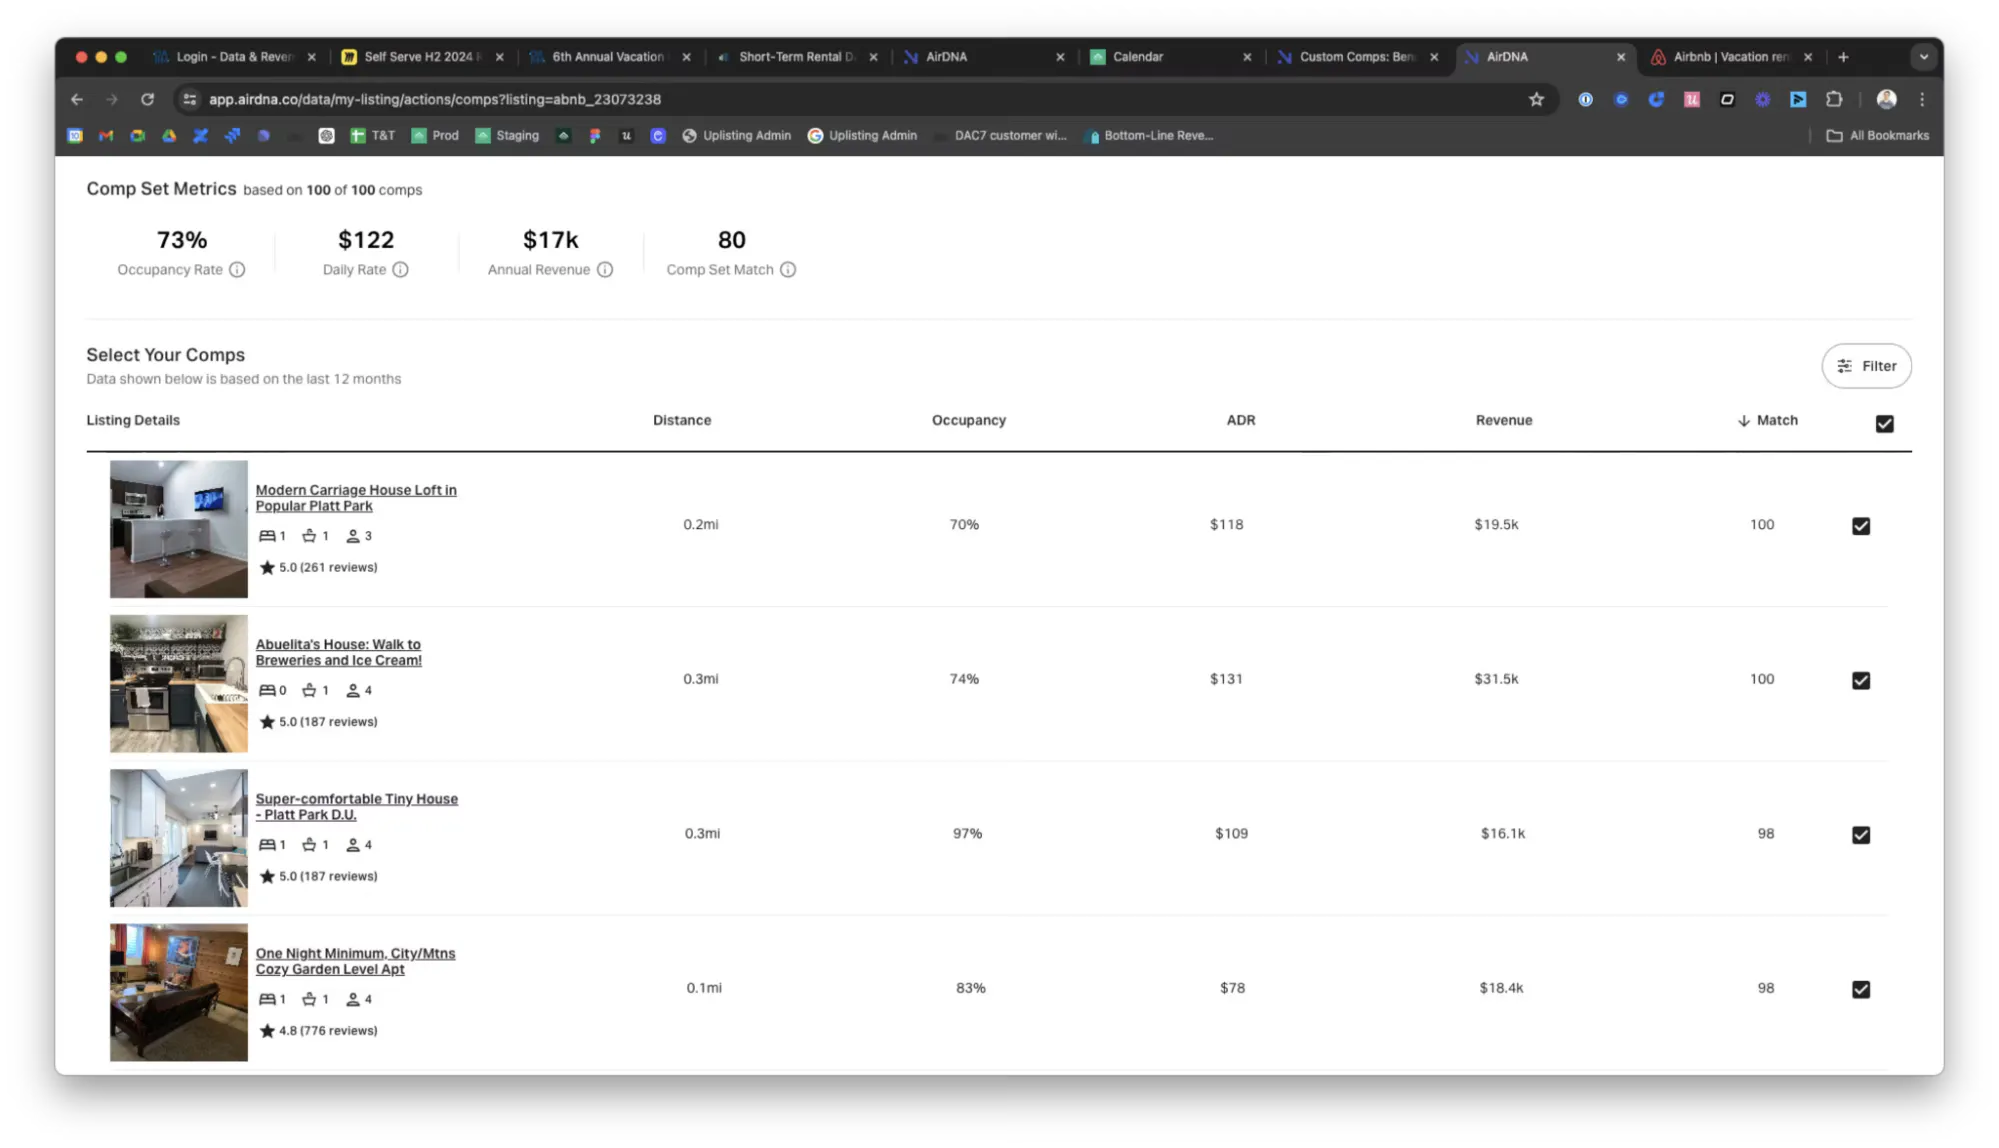This screenshot has width=1999, height=1148.
Task: Click the Annual Revenue info icon
Action: [605, 270]
